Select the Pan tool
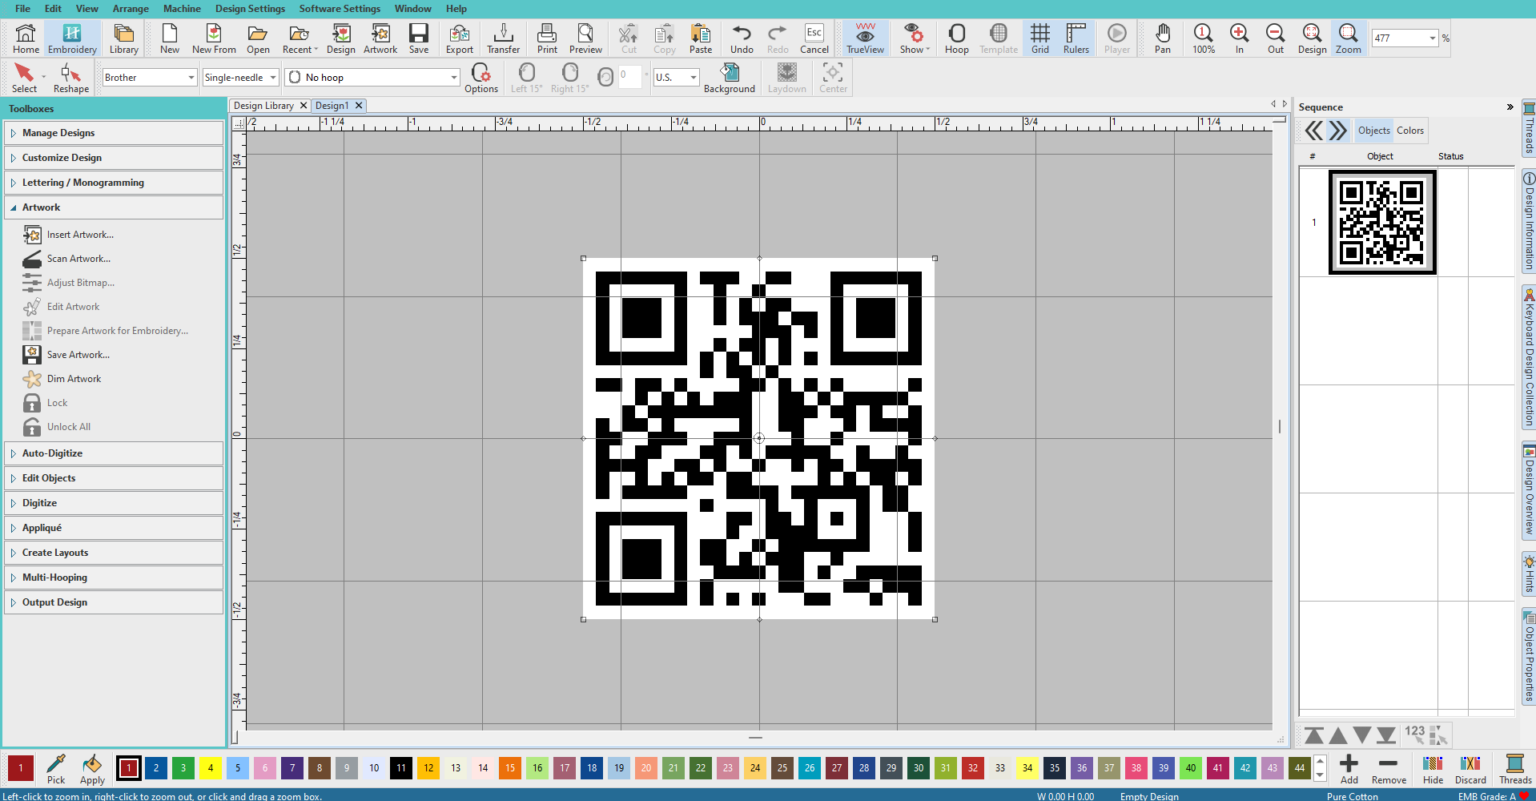 click(x=1162, y=38)
